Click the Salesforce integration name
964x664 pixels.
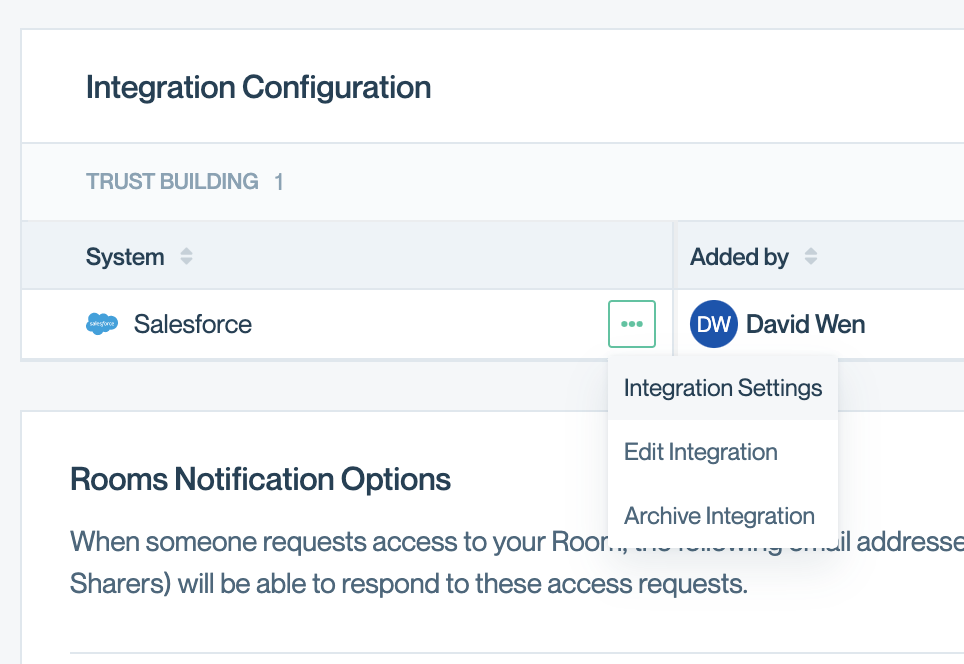[x=193, y=324]
